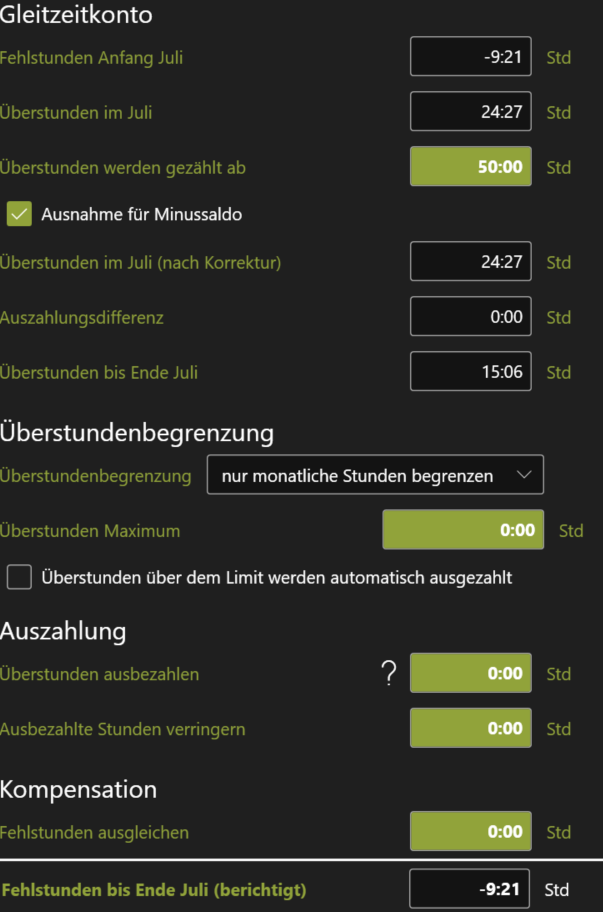Click the Auszahlungsdifferenz value box
This screenshot has height=912, width=603.
click(470, 317)
